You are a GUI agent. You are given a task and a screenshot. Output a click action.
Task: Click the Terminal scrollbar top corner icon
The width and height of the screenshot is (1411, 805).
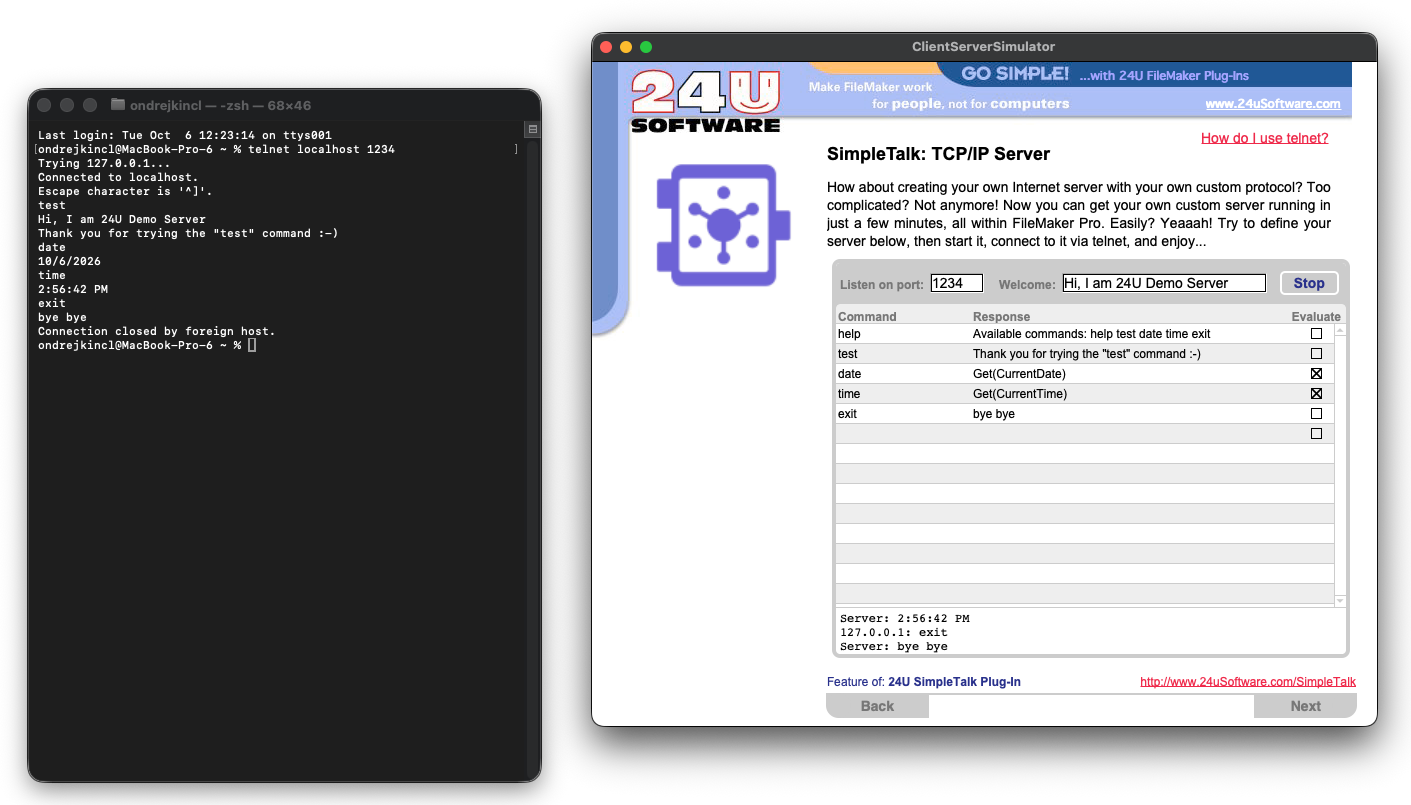pyautogui.click(x=533, y=129)
